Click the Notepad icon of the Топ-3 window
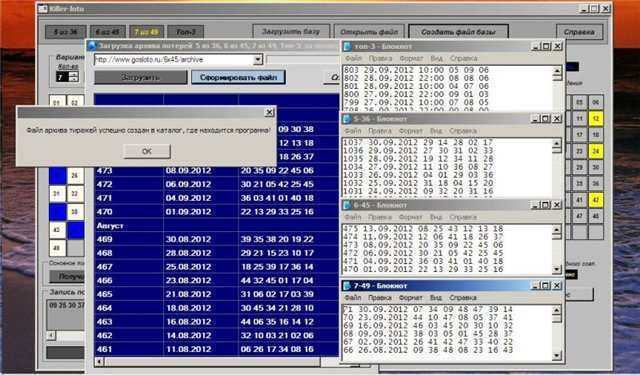 click(348, 46)
